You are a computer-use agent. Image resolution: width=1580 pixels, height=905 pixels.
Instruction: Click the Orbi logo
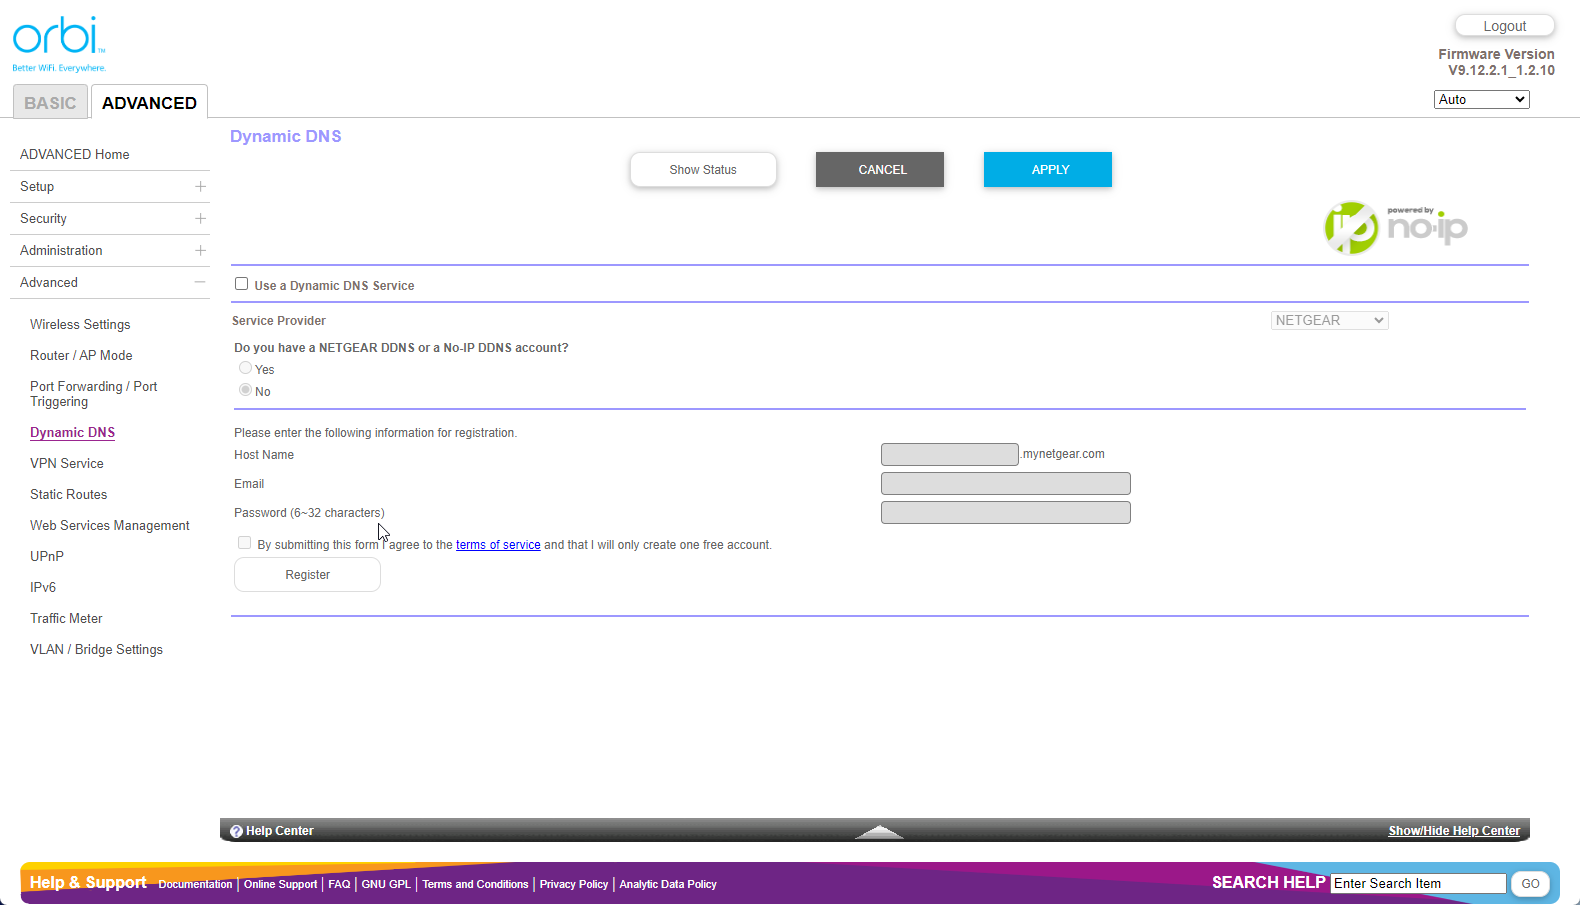click(x=58, y=42)
